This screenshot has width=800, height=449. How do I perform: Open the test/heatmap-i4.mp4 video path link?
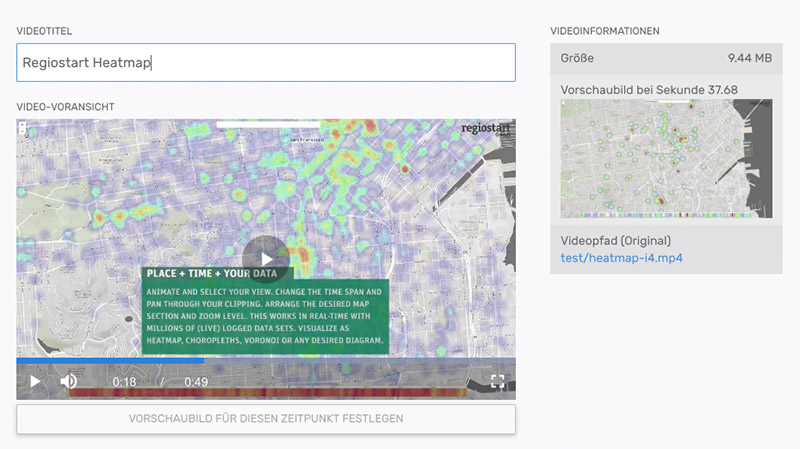(x=621, y=258)
